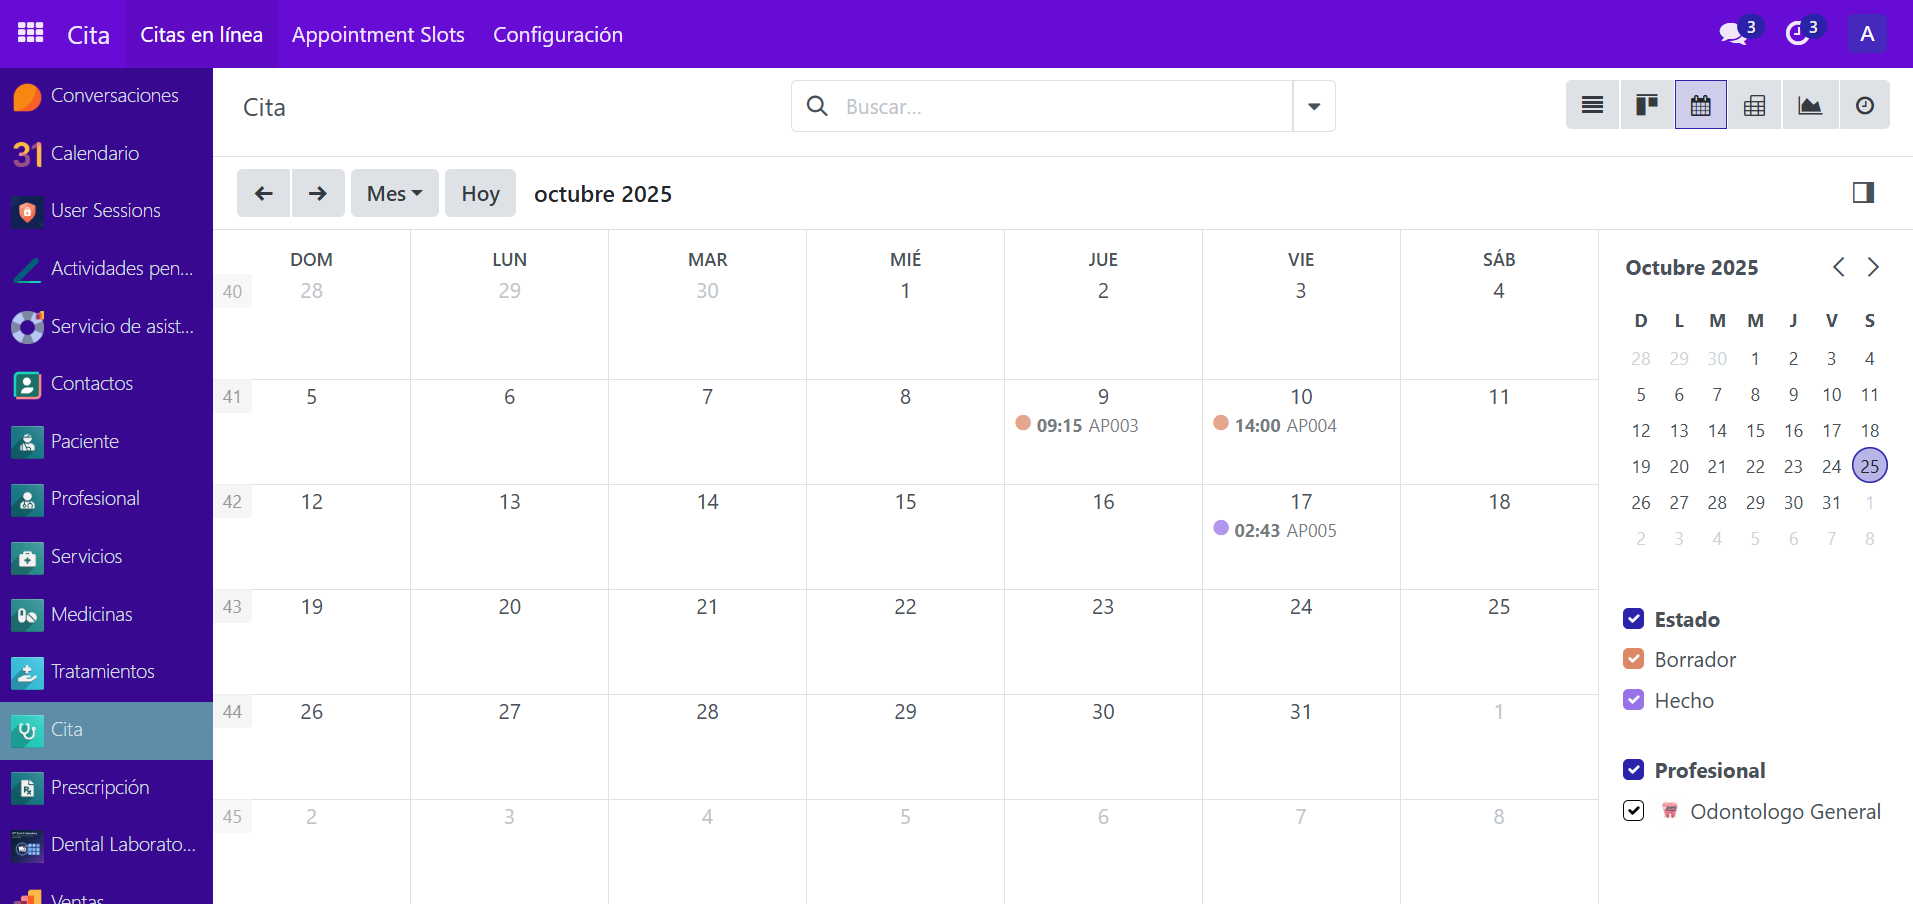Open the Calendario app from the sidebar
The width and height of the screenshot is (1913, 904).
pos(95,153)
